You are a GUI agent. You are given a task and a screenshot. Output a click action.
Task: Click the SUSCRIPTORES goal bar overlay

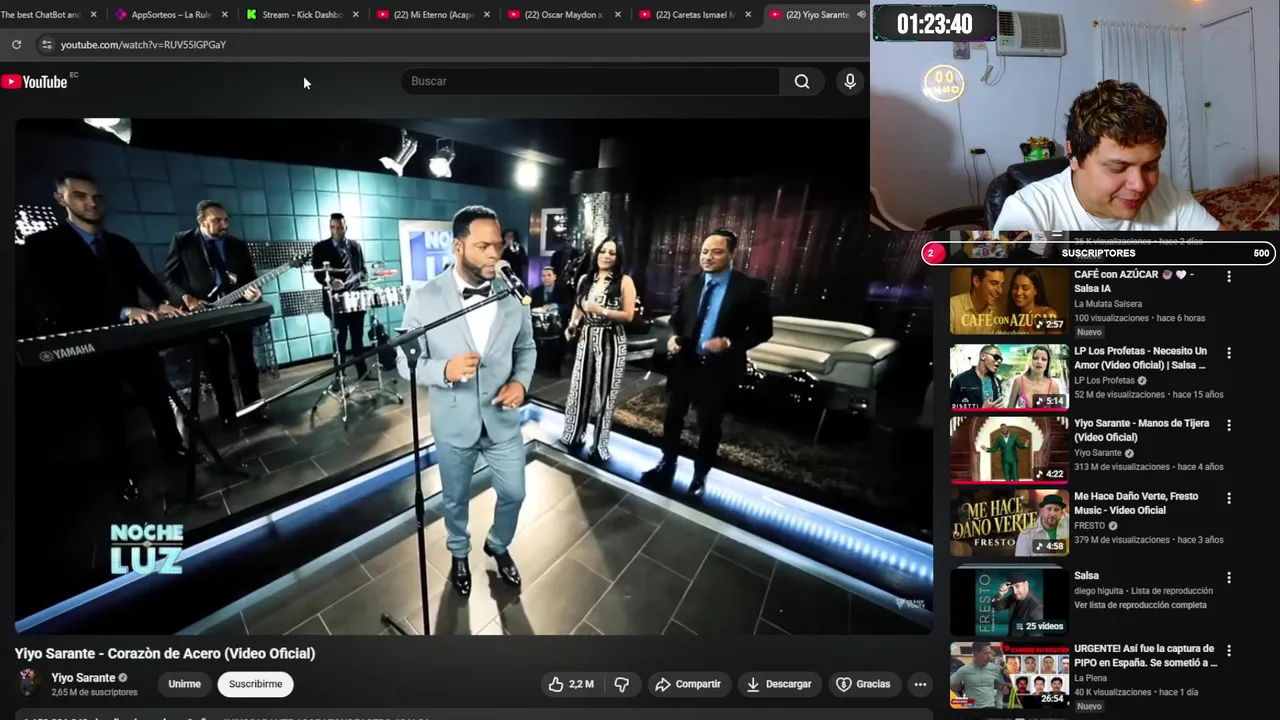pos(1098,253)
